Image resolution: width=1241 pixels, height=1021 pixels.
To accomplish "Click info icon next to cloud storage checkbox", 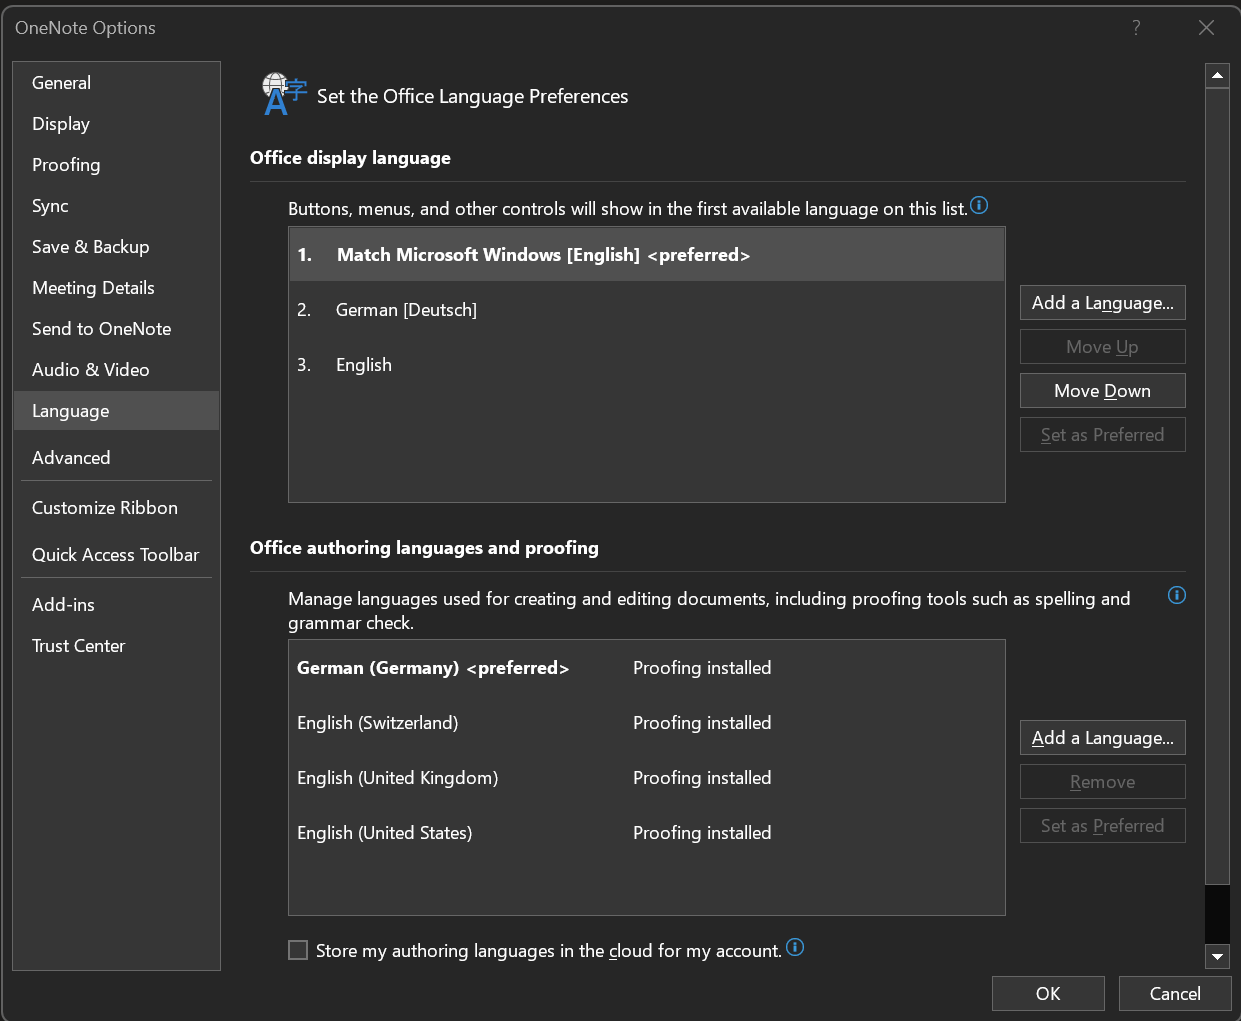I will 795,947.
